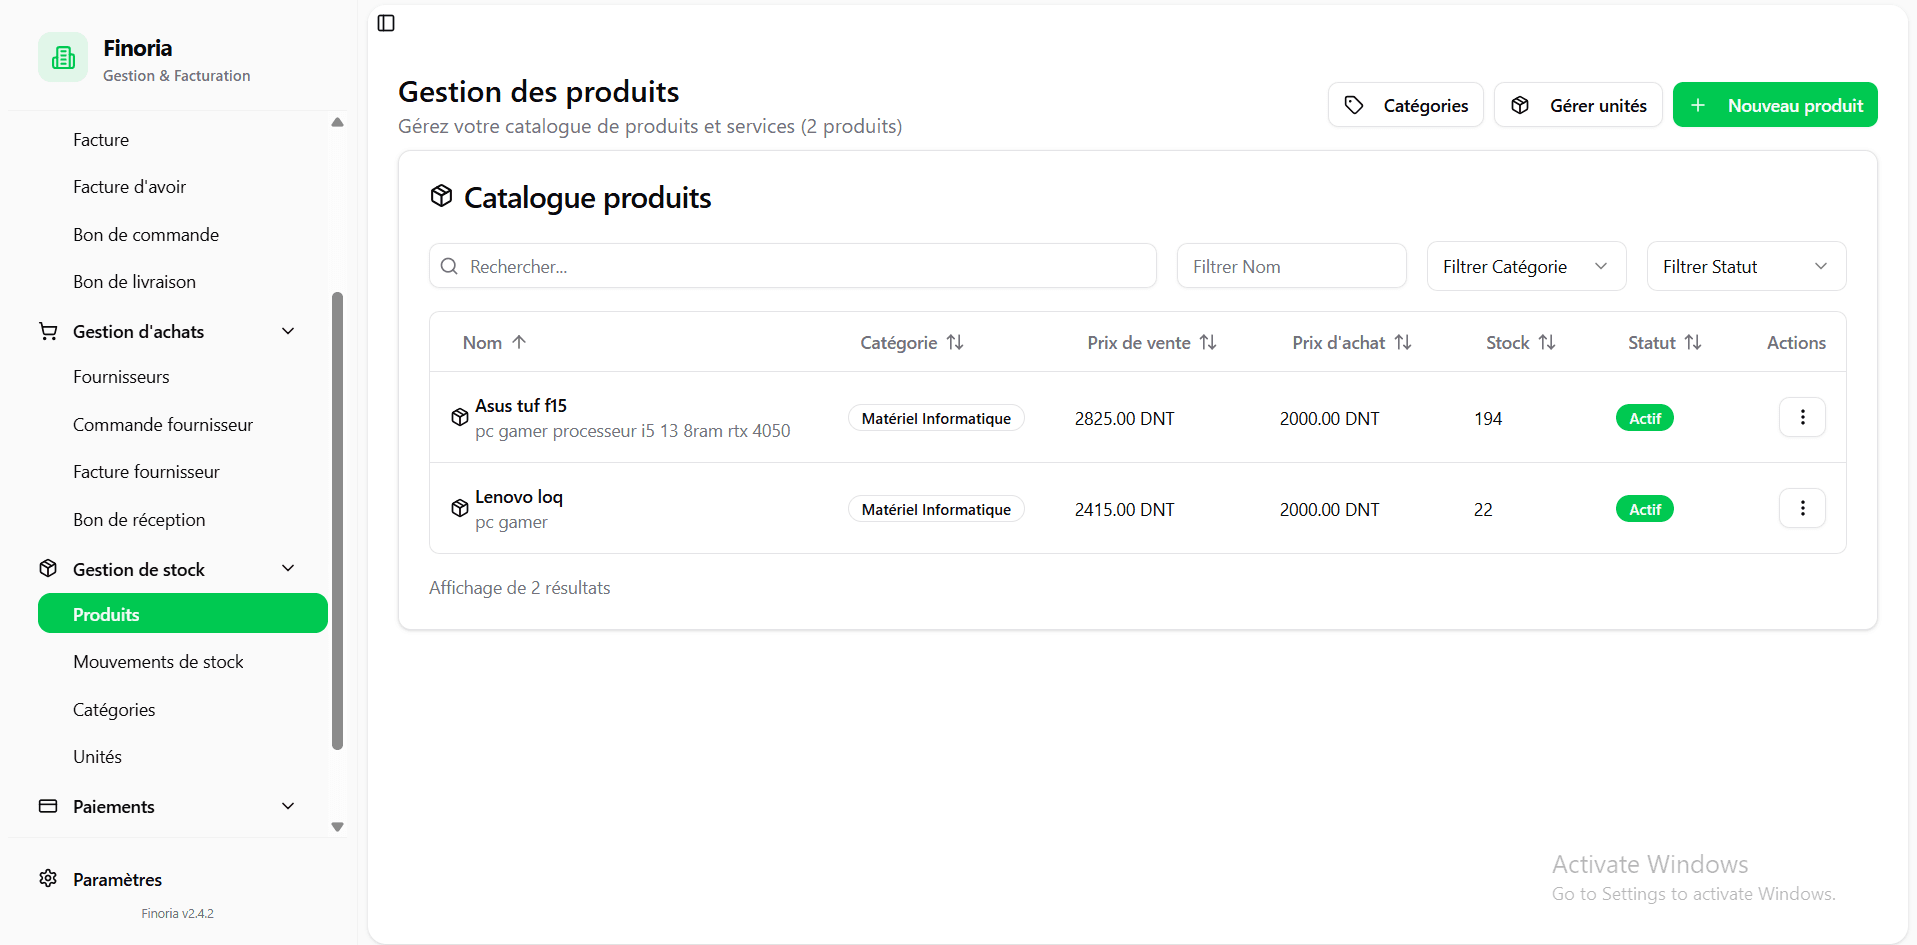This screenshot has height=945, width=1917.
Task: Sort by Nom column arrow
Action: [x=519, y=342]
